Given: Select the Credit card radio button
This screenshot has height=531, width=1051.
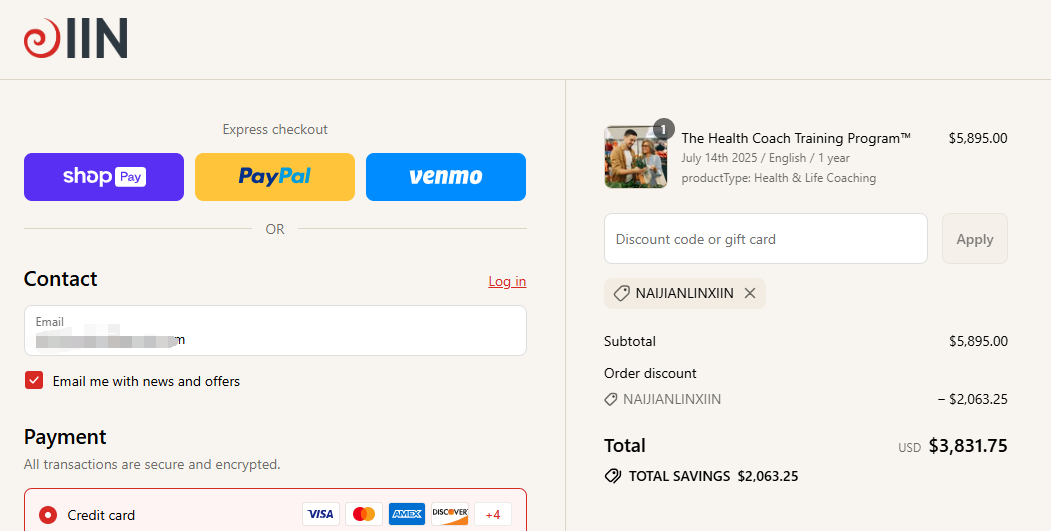Looking at the screenshot, I should (48, 515).
